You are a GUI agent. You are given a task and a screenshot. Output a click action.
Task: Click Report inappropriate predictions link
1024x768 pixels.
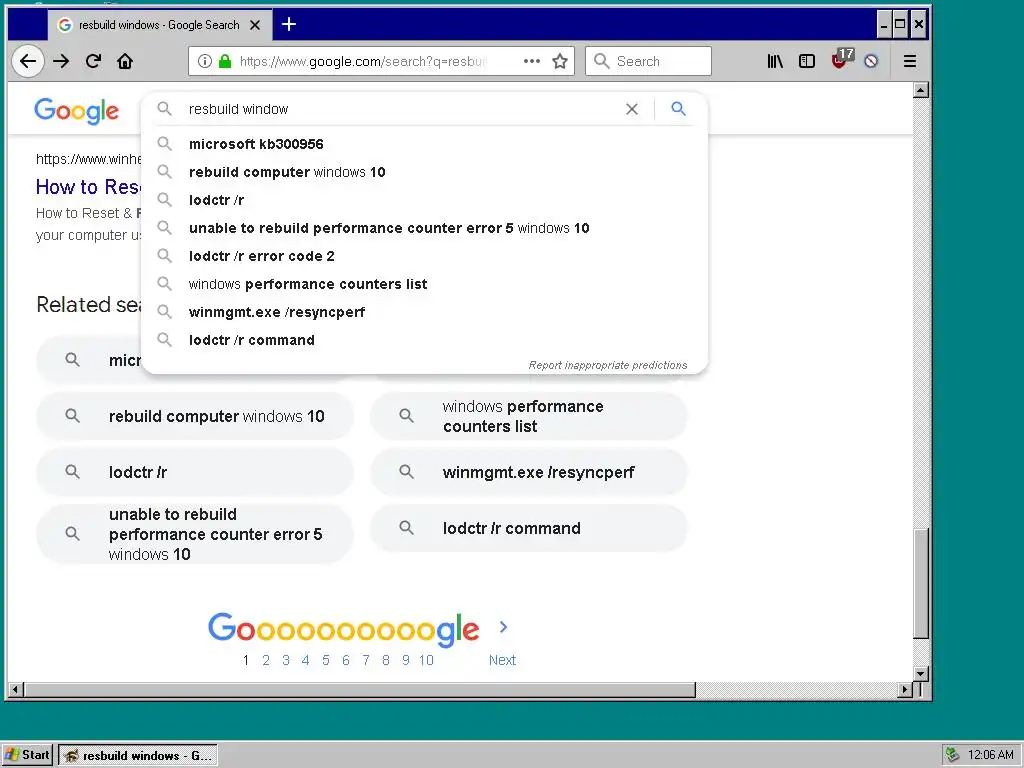click(x=607, y=365)
